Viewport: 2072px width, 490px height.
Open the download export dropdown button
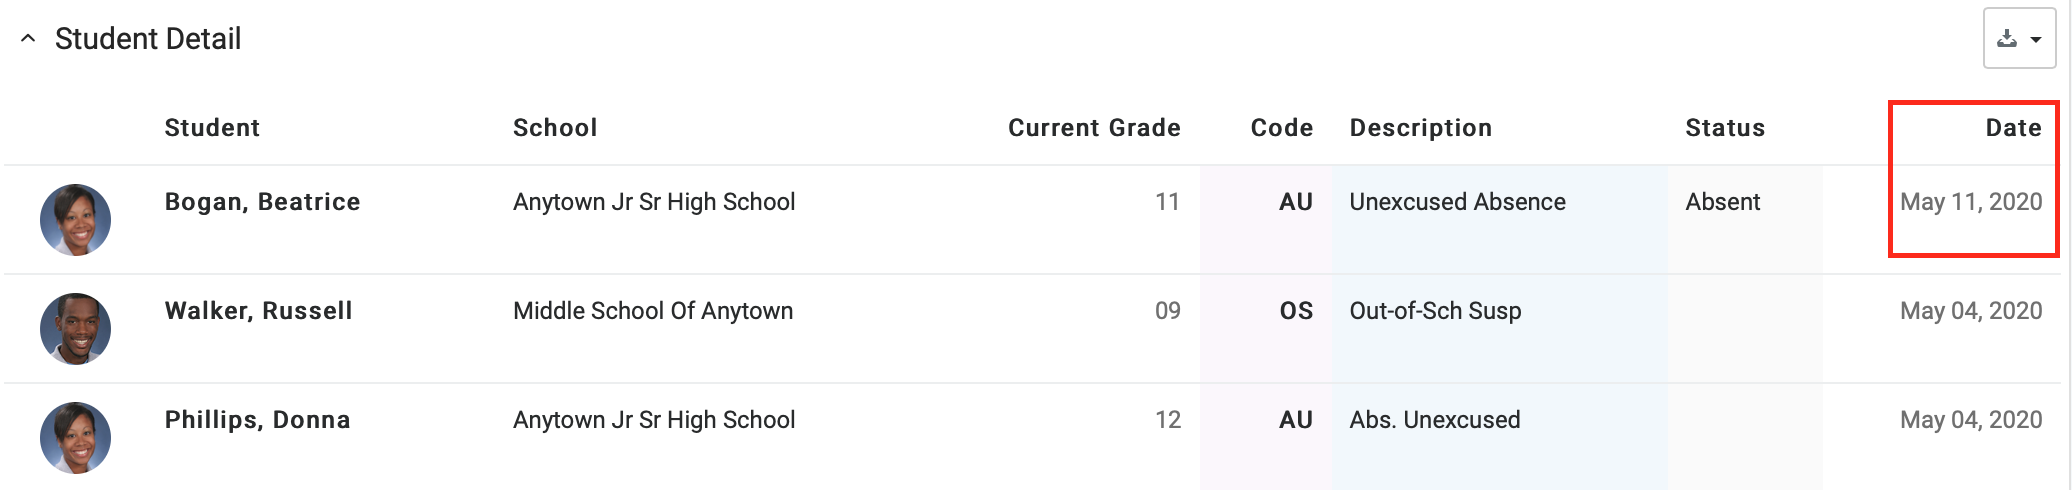pyautogui.click(x=2019, y=39)
